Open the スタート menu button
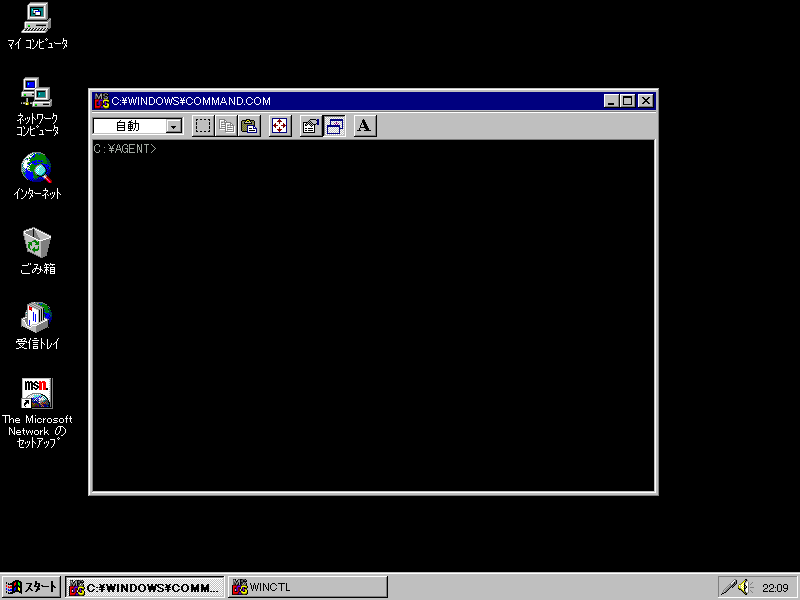Viewport: 800px width, 600px height. pos(32,587)
